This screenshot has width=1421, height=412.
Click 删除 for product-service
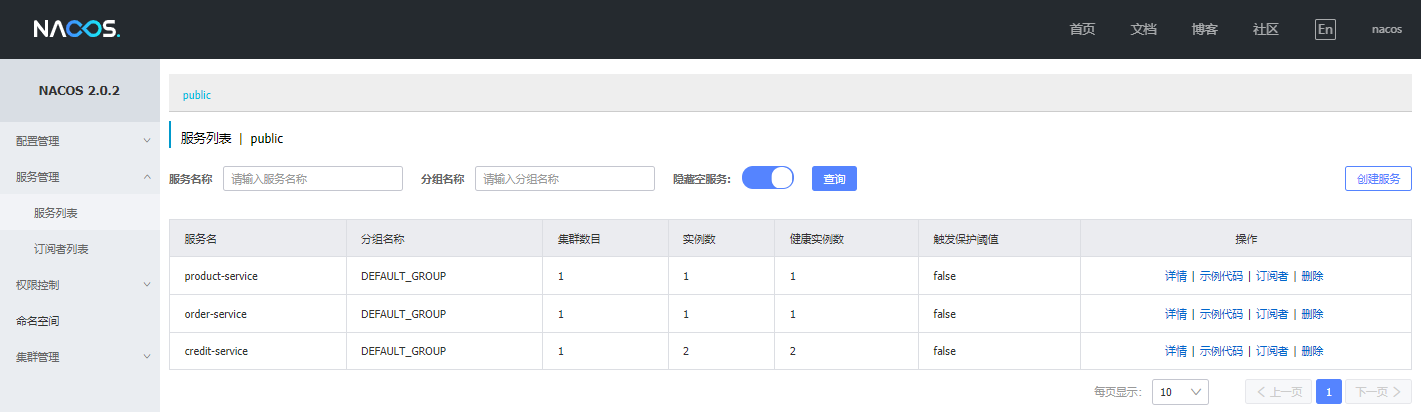point(1312,276)
